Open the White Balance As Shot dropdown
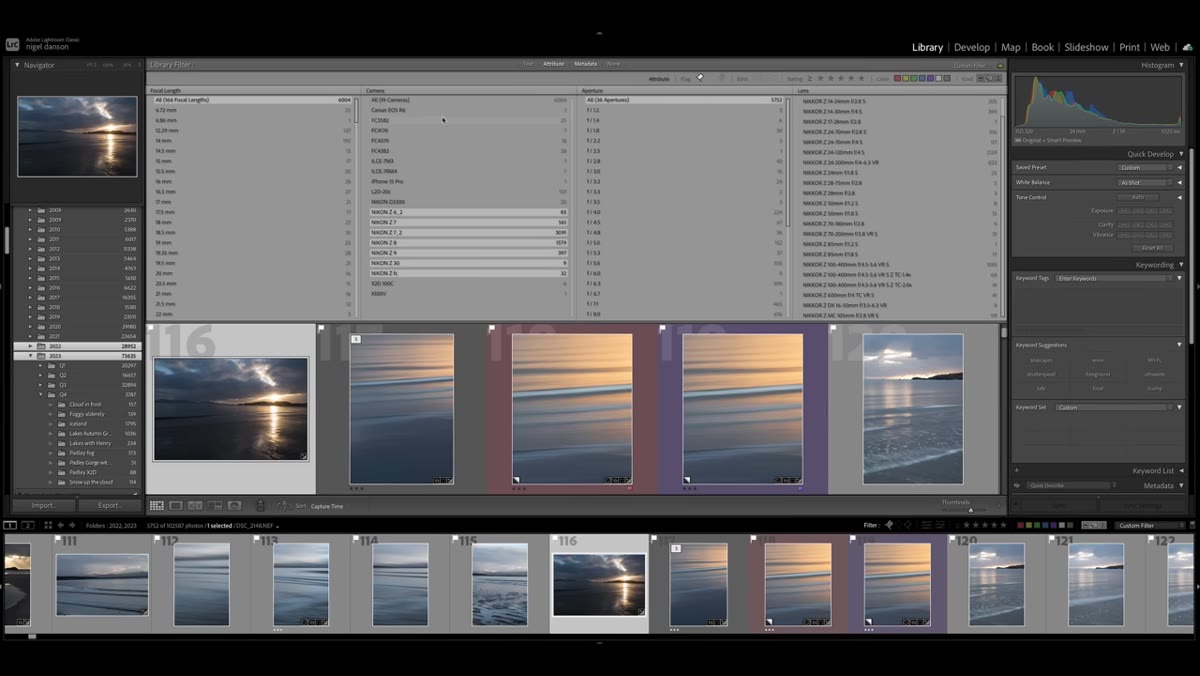Viewport: 1200px width, 676px height. click(1146, 182)
